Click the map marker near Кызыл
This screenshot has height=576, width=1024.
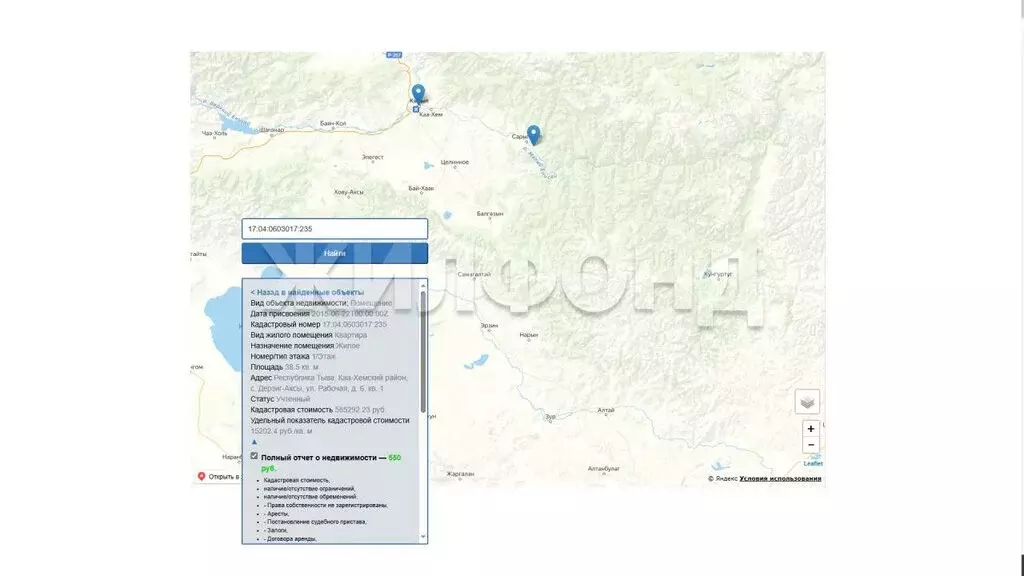pos(418,93)
